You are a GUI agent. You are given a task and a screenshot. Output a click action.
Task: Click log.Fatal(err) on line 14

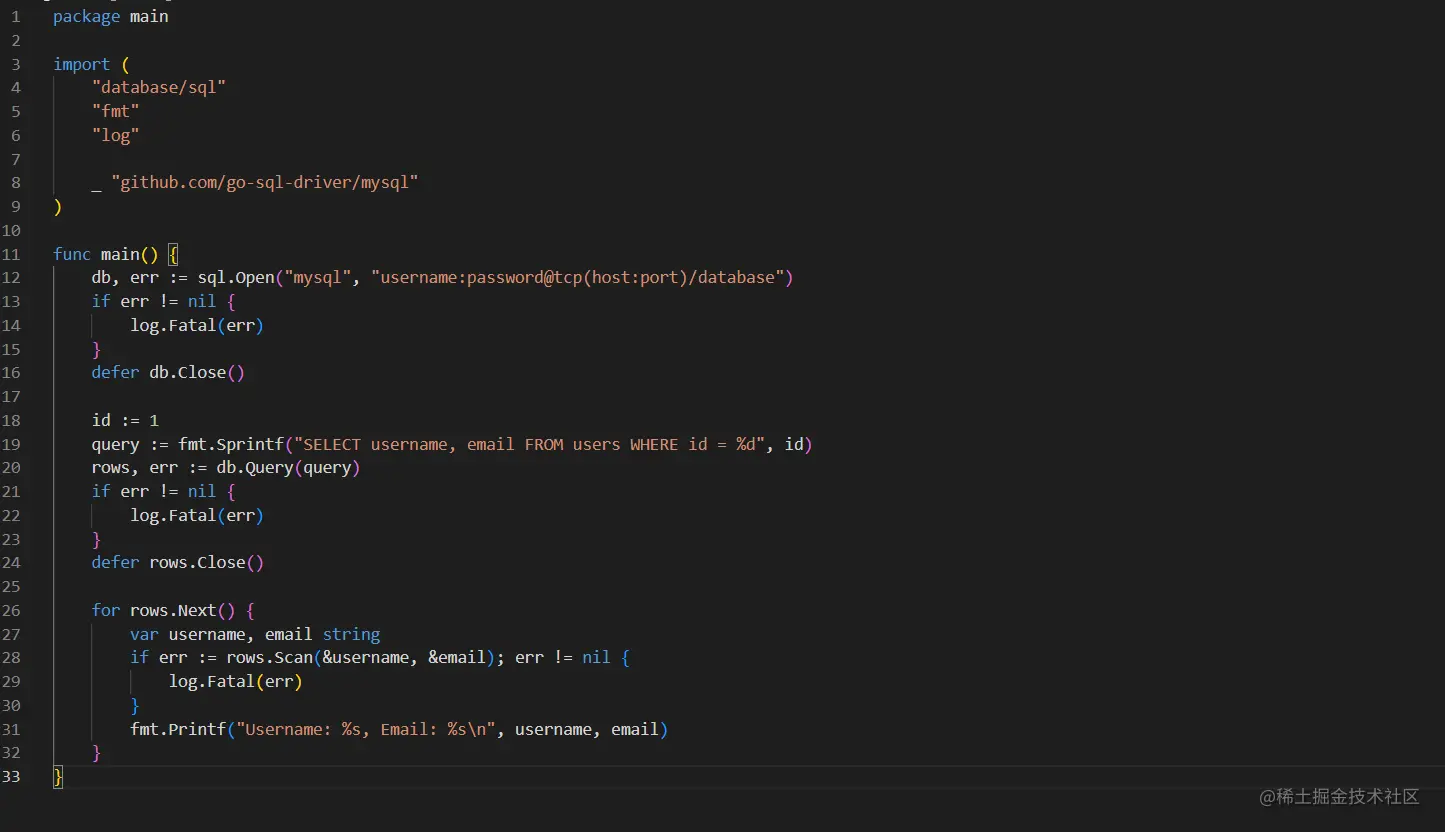(197, 325)
